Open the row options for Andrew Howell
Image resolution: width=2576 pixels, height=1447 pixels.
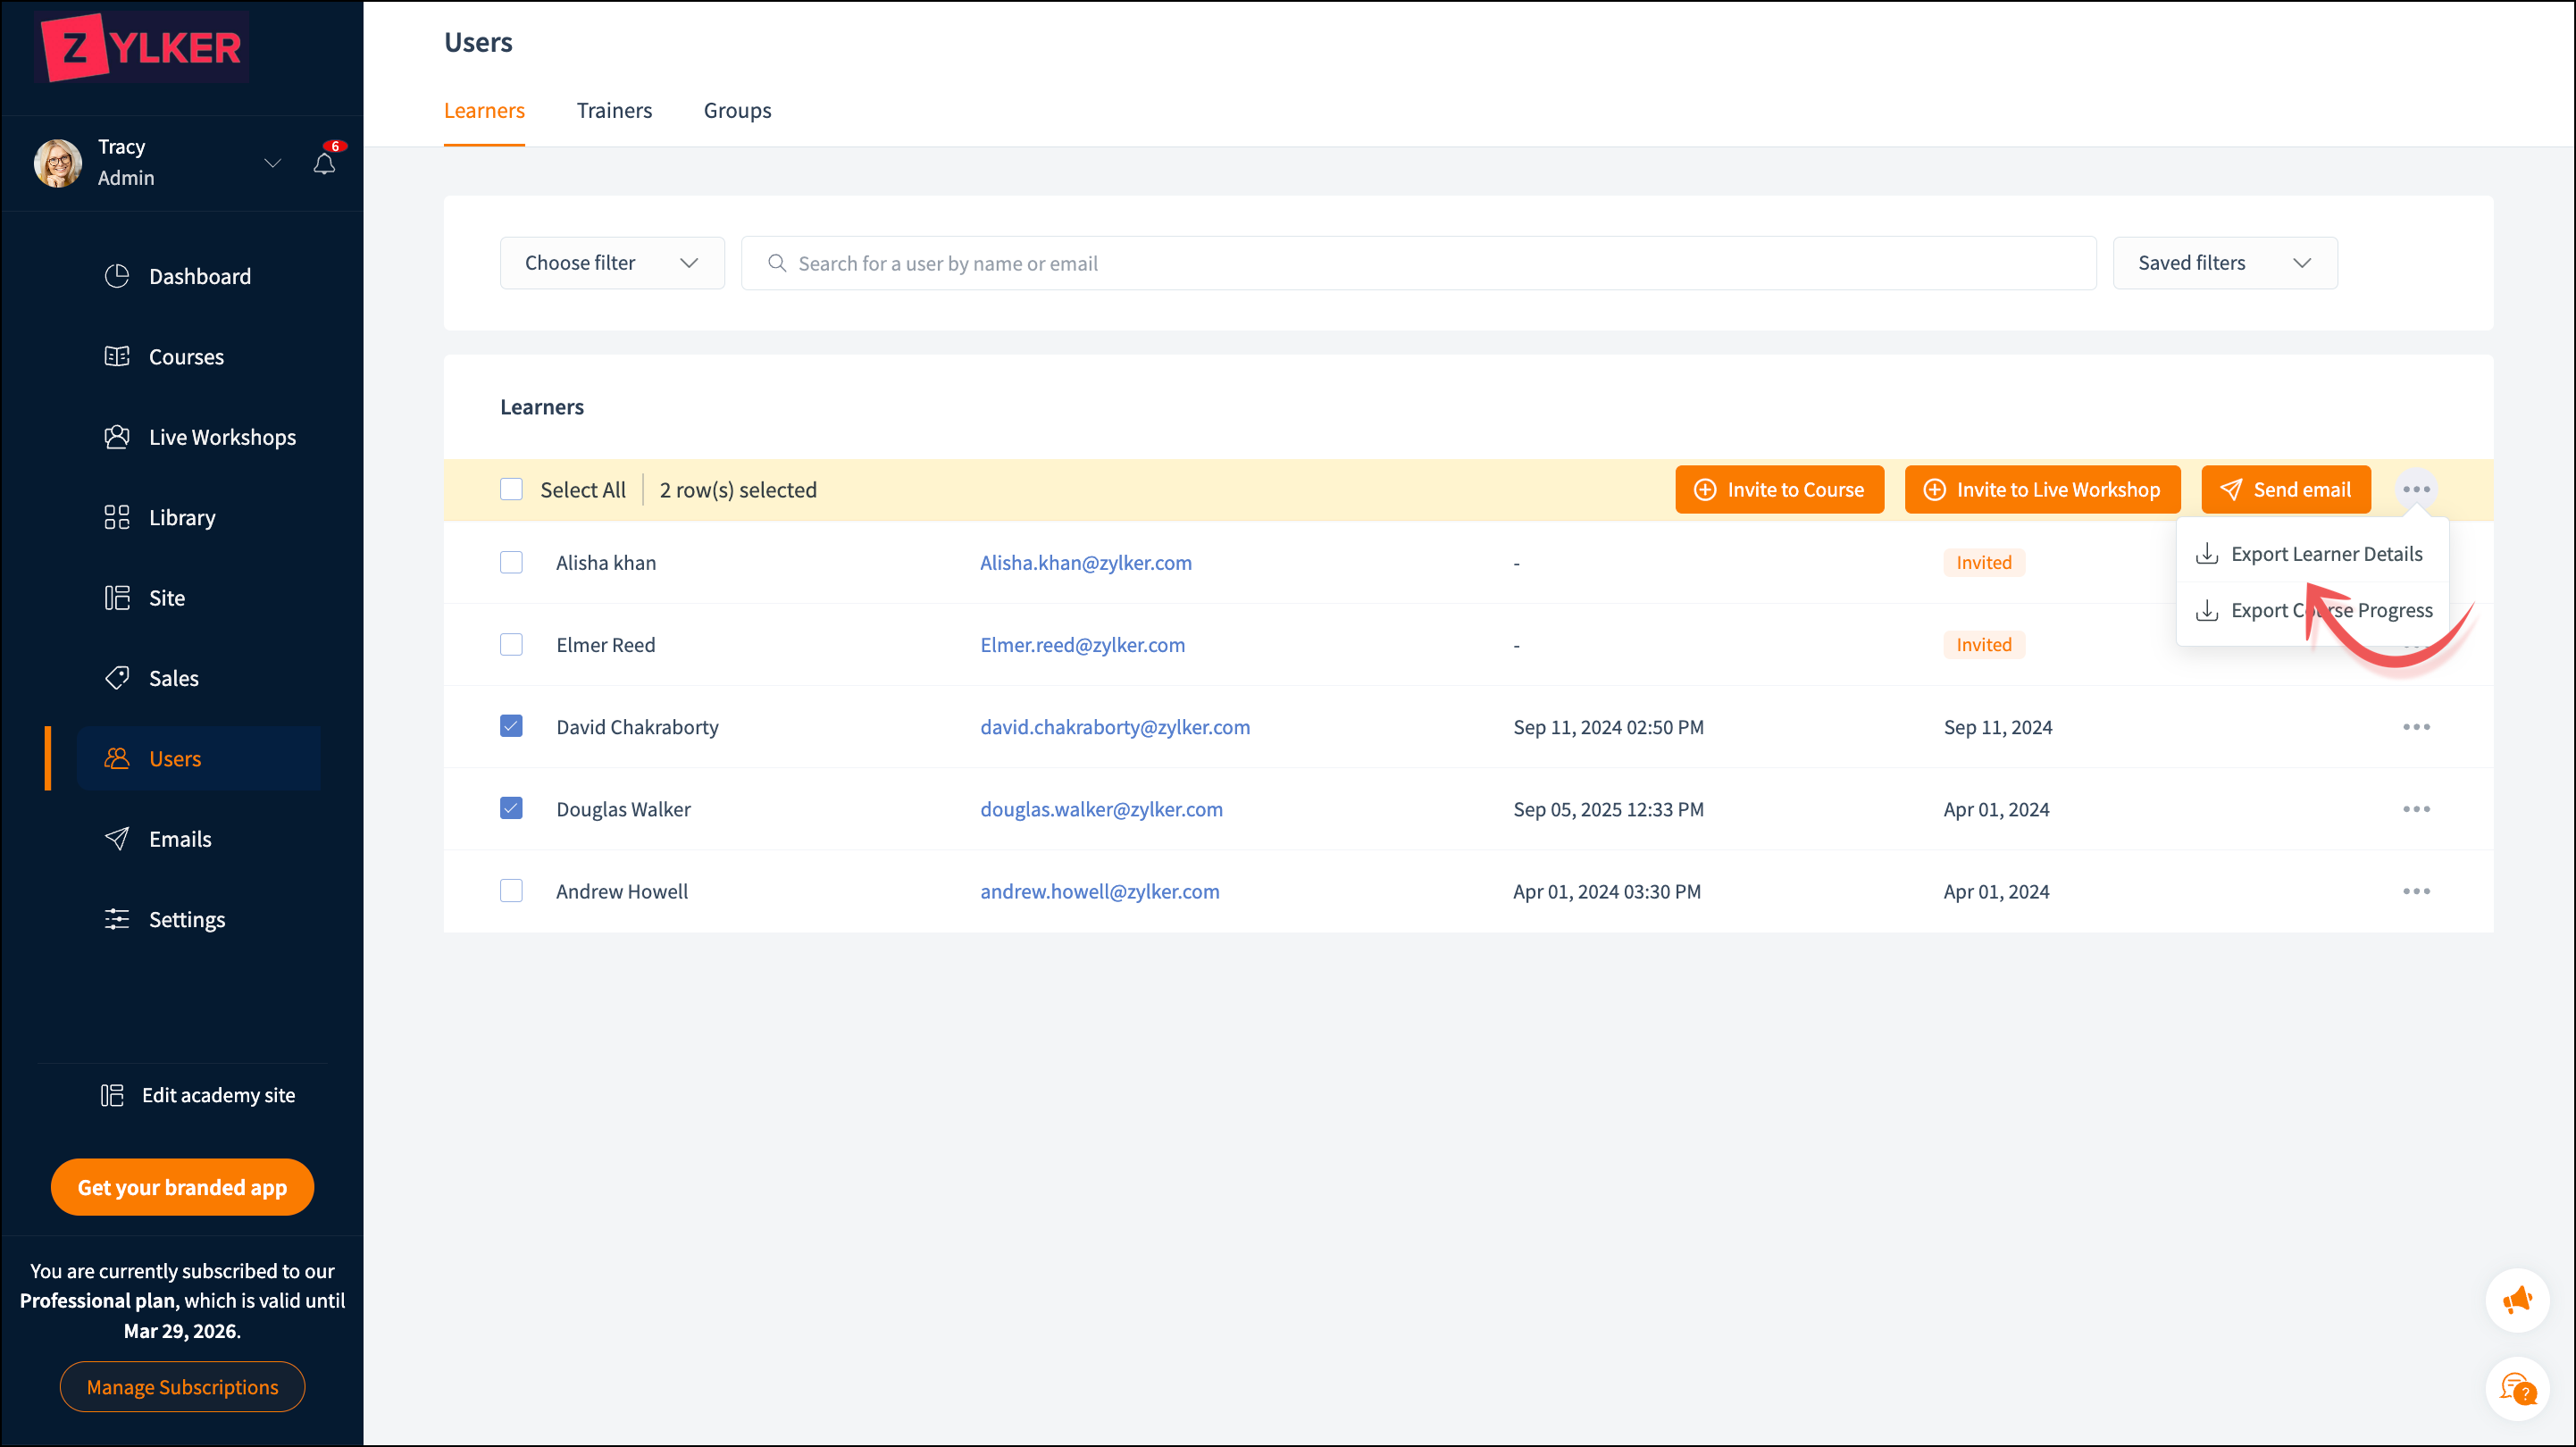[x=2415, y=891]
